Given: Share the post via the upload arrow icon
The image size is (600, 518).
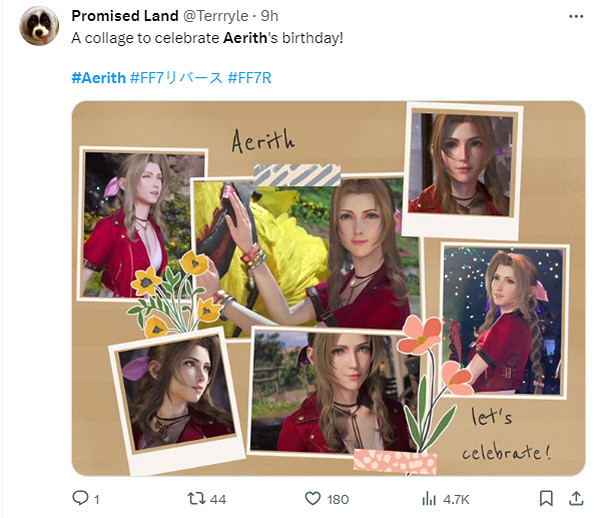Looking at the screenshot, I should [x=575, y=498].
